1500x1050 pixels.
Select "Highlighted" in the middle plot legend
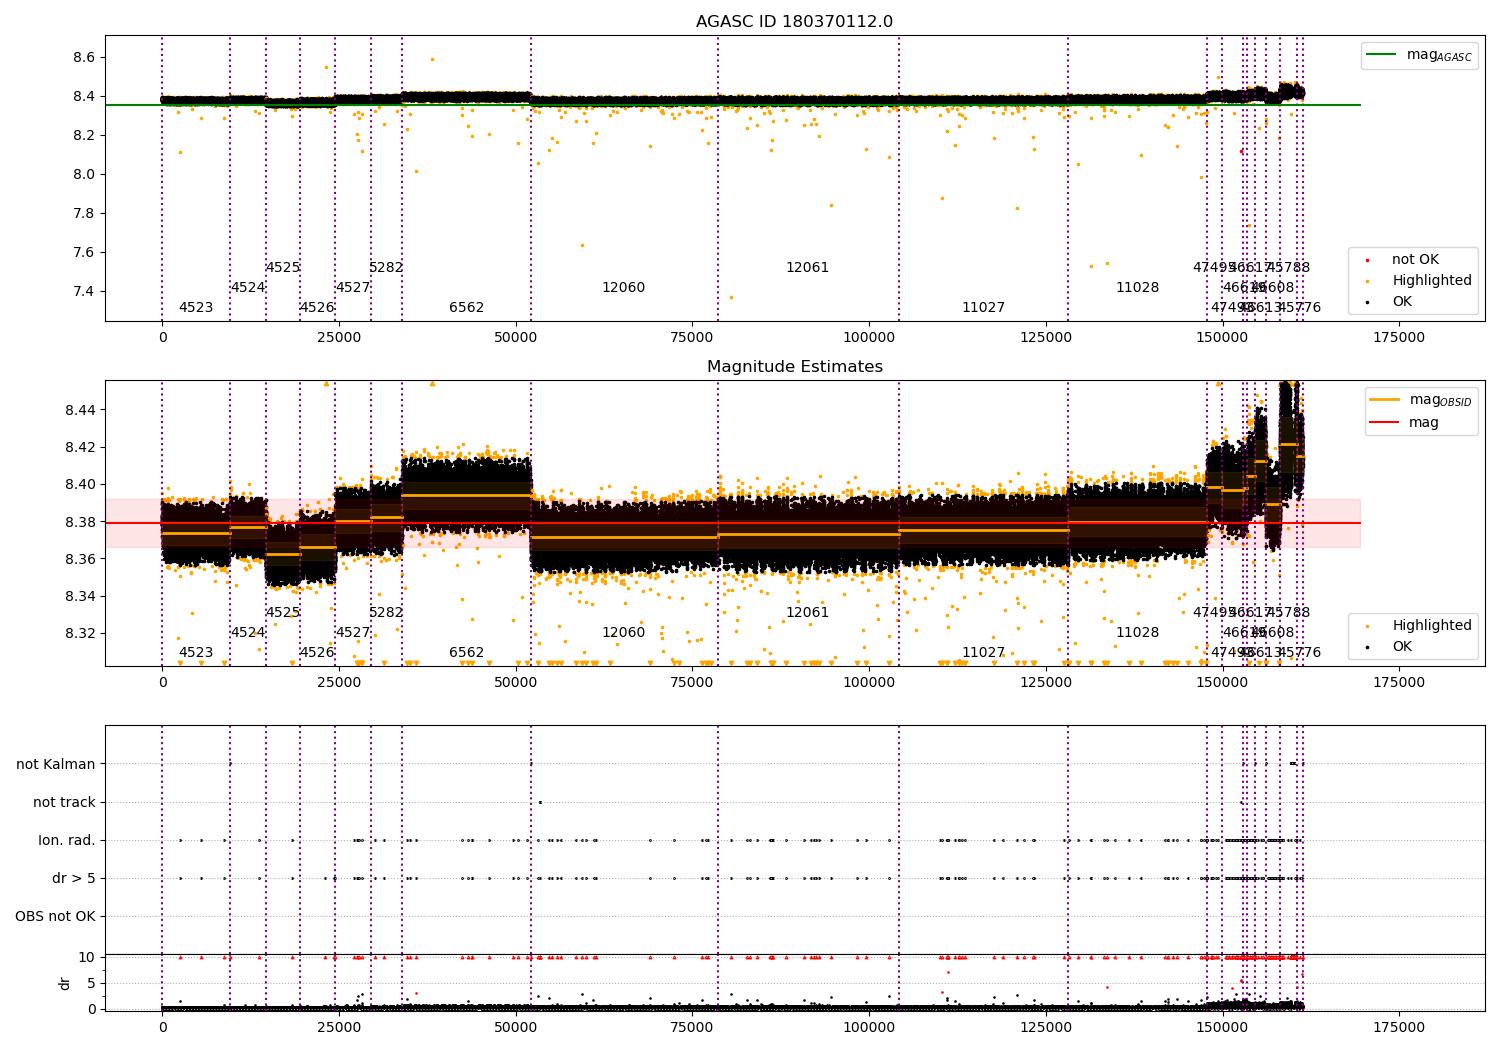1432,626
